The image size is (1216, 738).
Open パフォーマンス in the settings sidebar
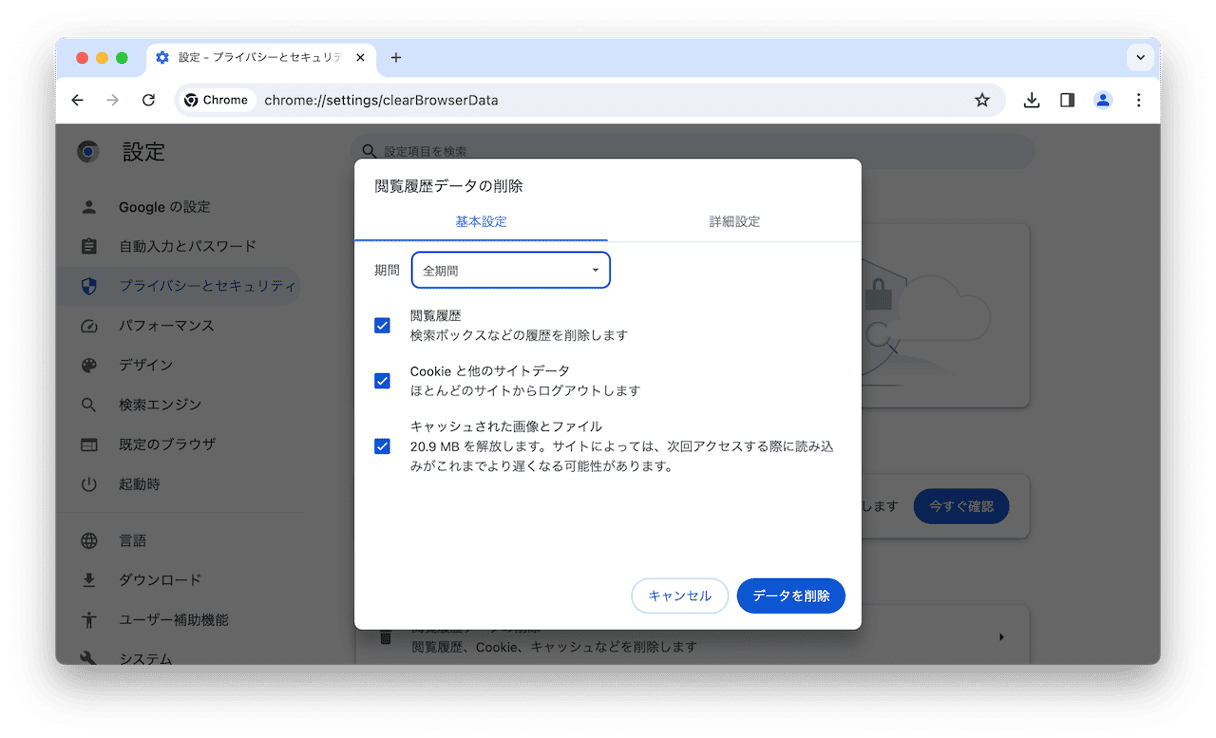coord(166,326)
